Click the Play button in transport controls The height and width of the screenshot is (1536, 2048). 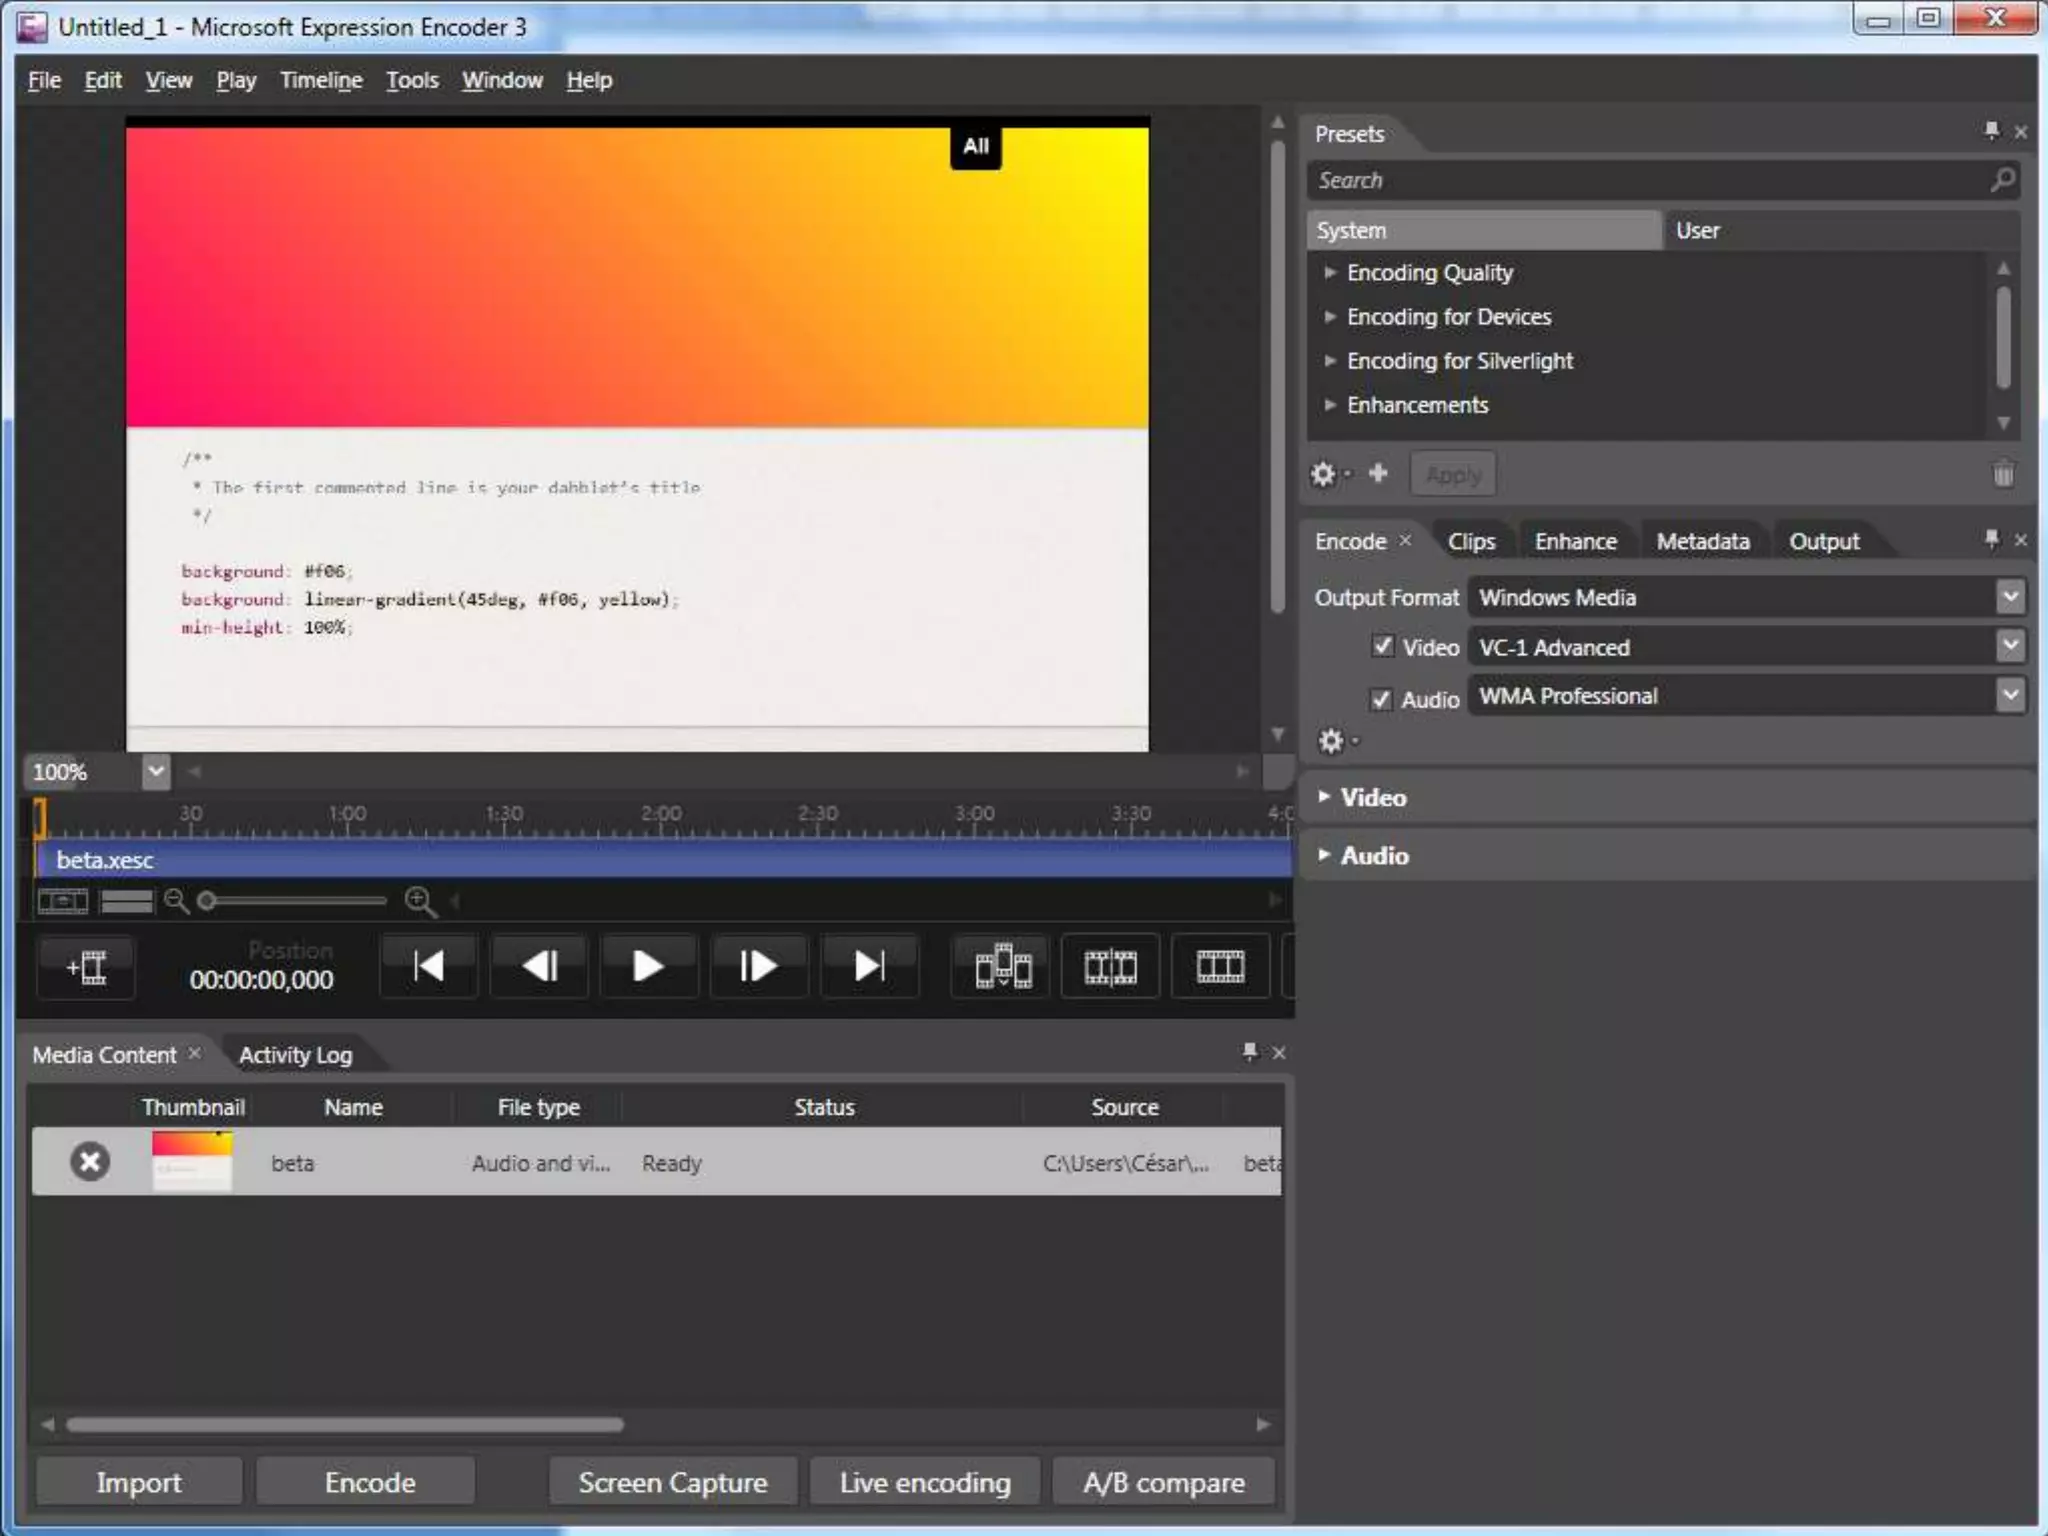(x=648, y=966)
